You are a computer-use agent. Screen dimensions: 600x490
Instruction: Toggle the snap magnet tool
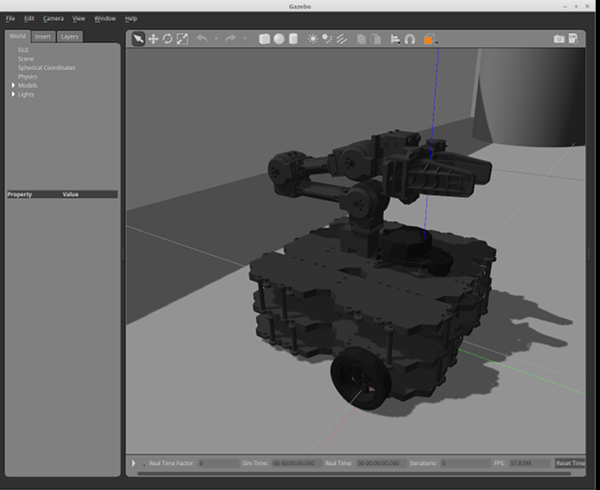tap(410, 39)
